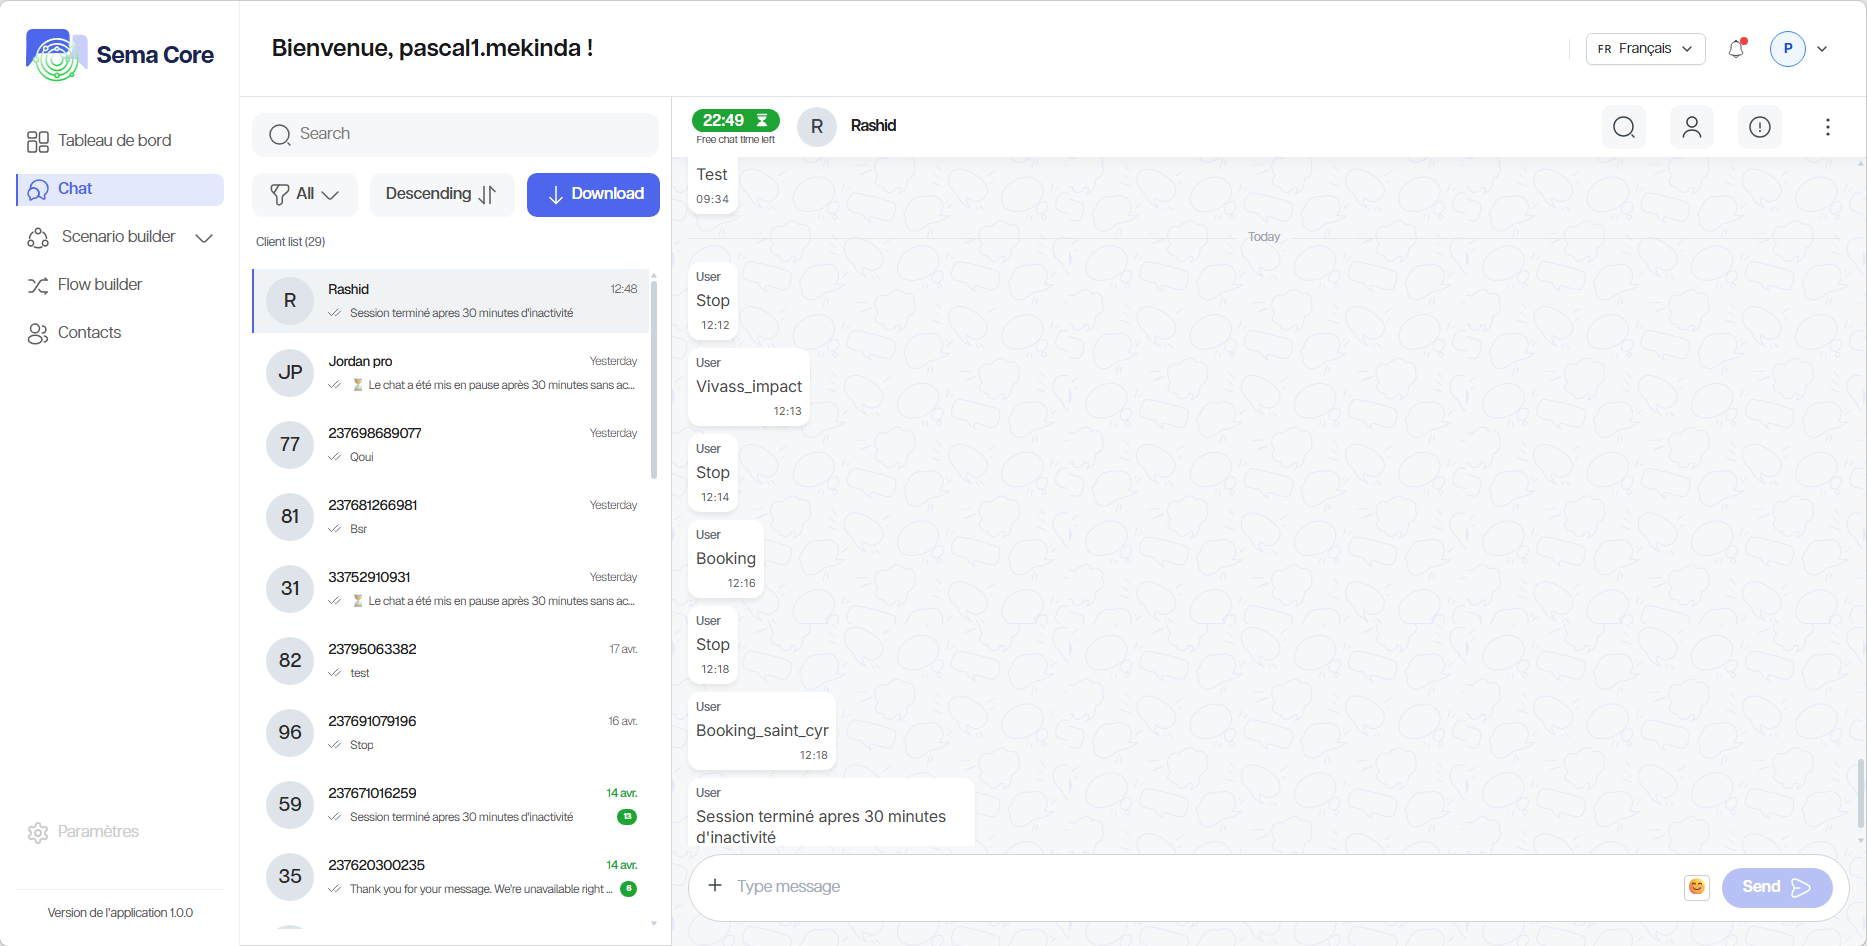Click the plus attachment icon
The image size is (1867, 946).
pos(715,886)
